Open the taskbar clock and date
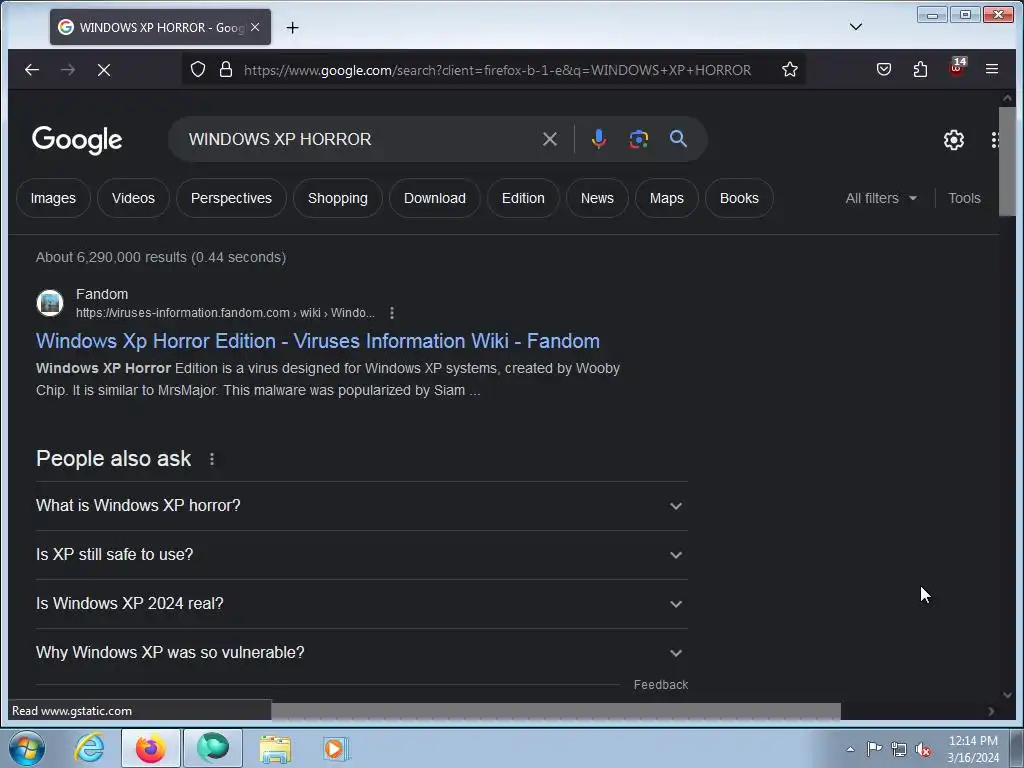The width and height of the screenshot is (1024, 768). pyautogui.click(x=973, y=749)
